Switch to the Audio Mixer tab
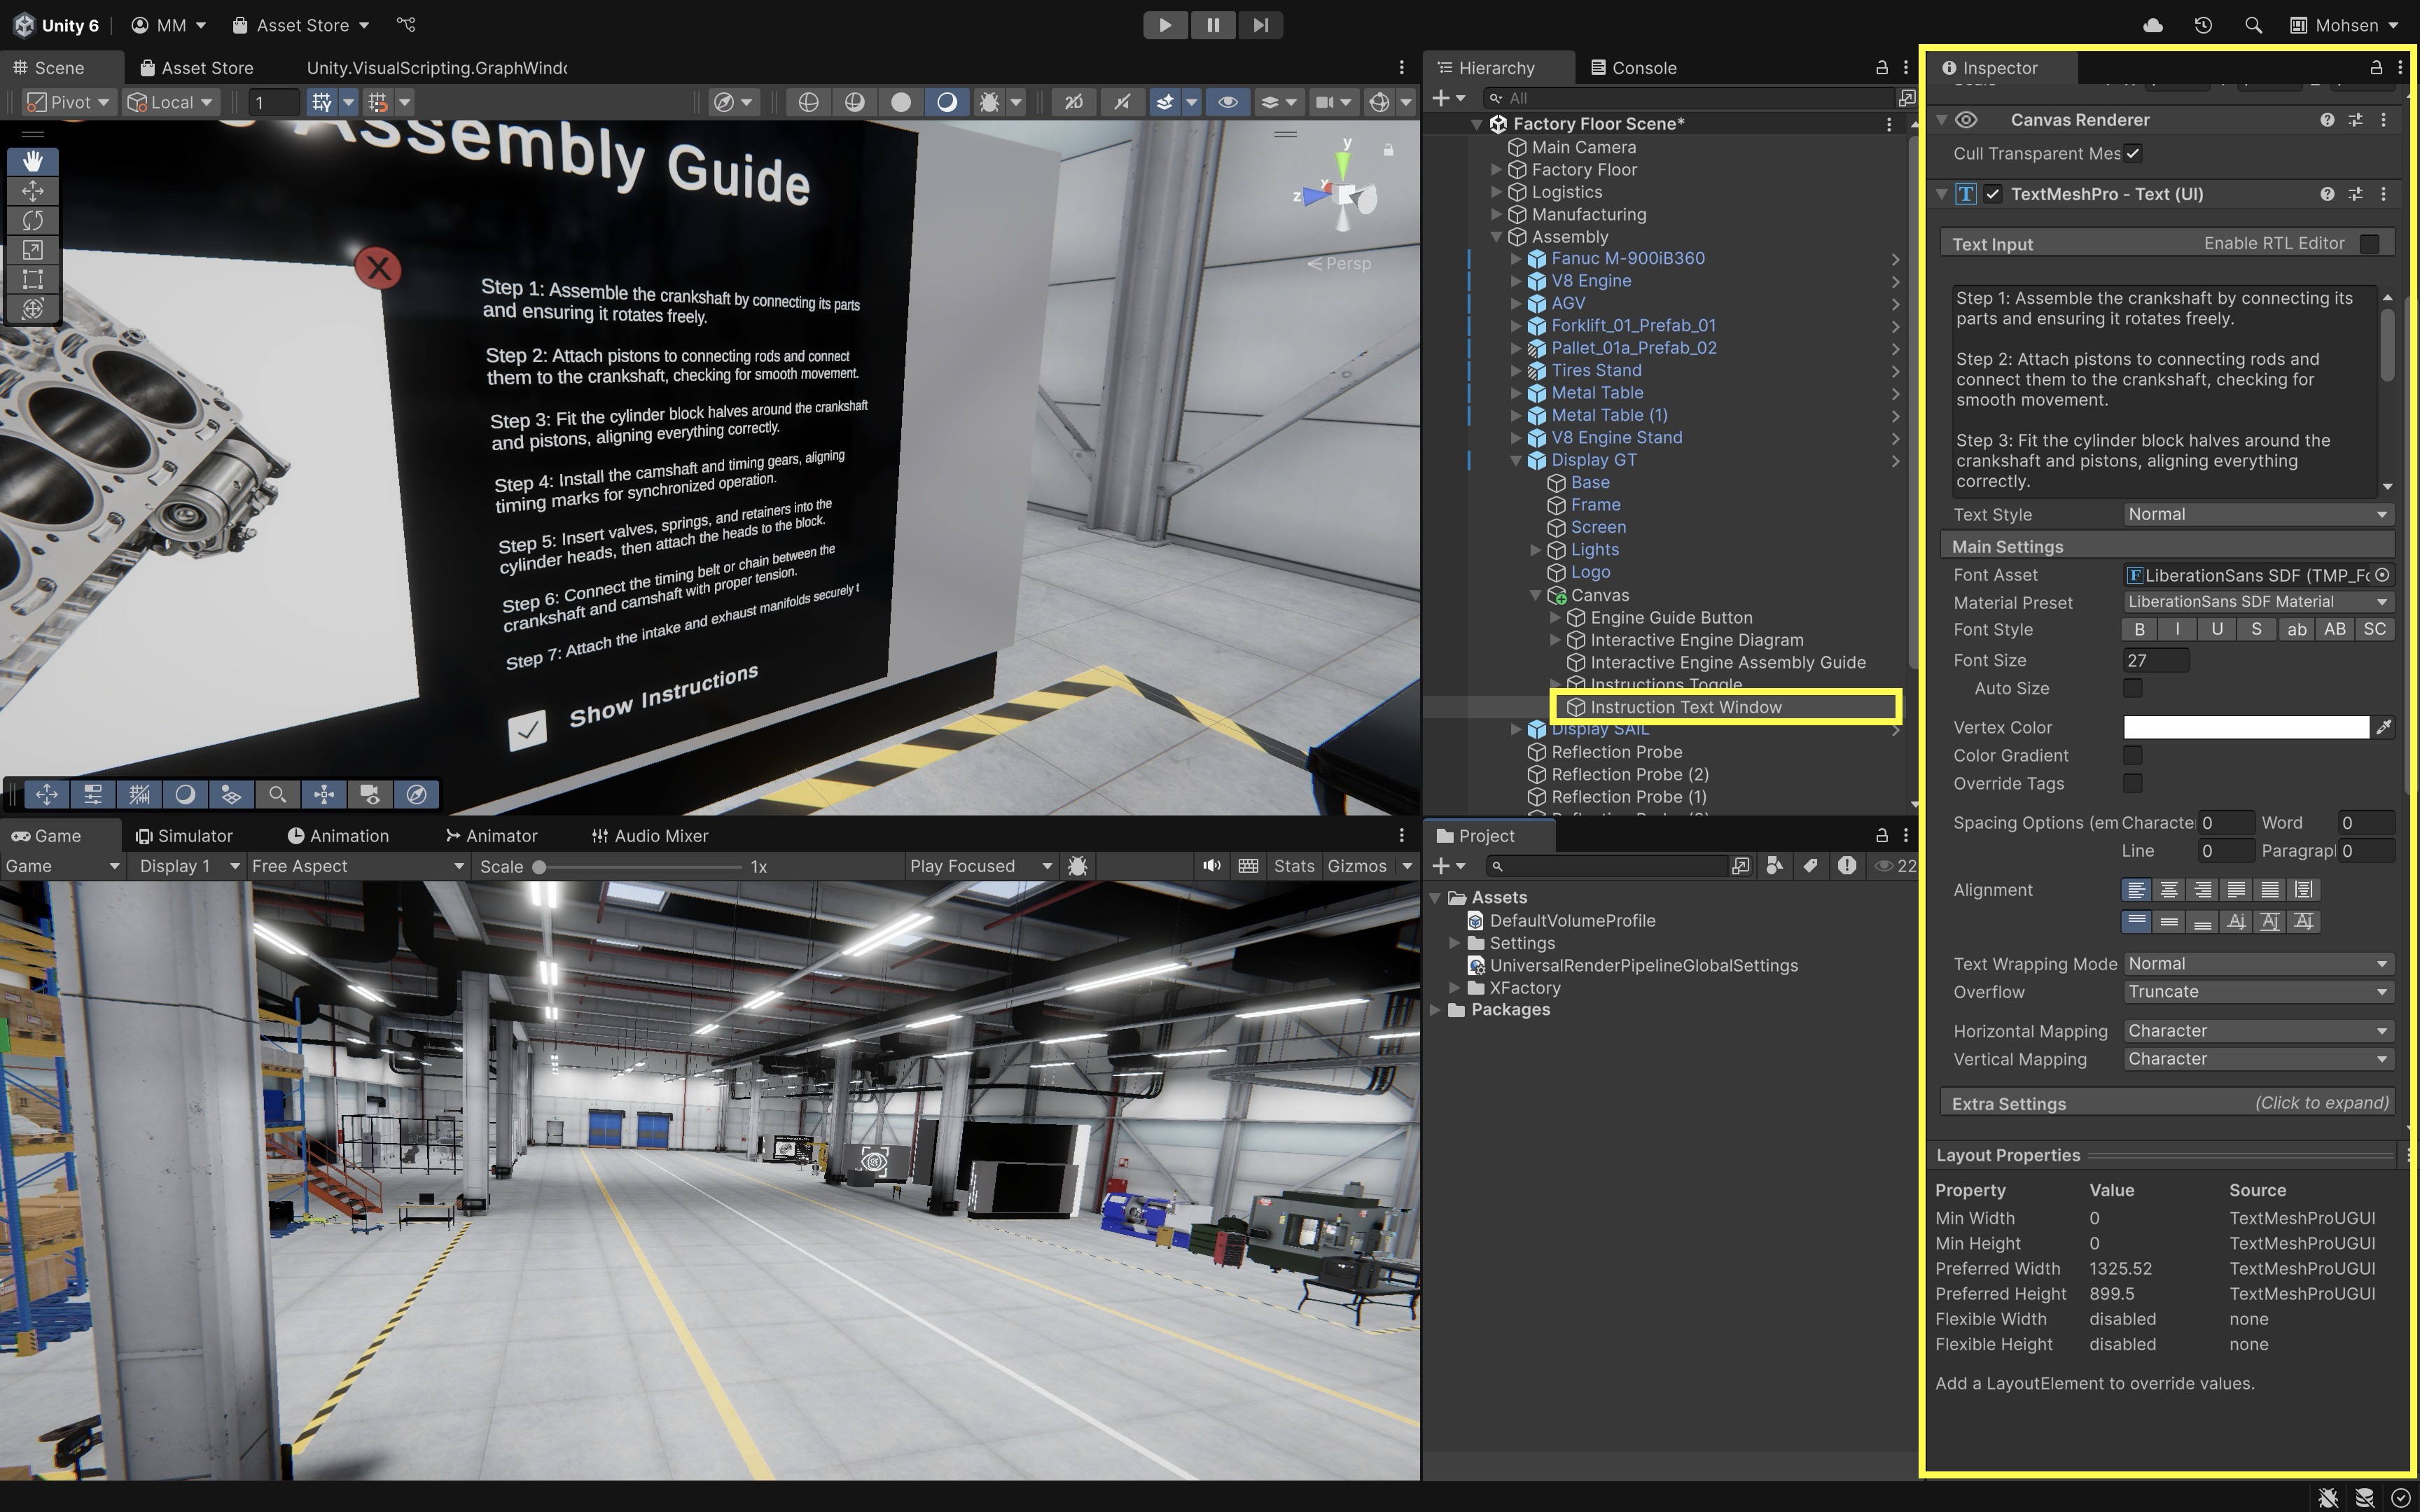This screenshot has width=2420, height=1512. pos(650,836)
